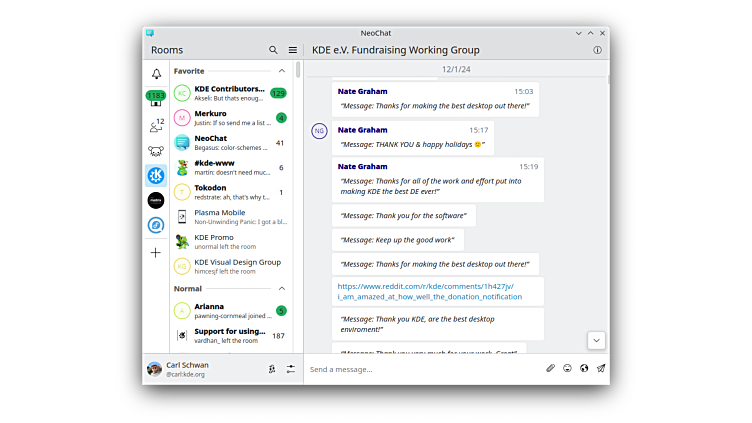752x423 pixels.
Task: Collapse the Normal rooms section
Action: [x=282, y=289]
